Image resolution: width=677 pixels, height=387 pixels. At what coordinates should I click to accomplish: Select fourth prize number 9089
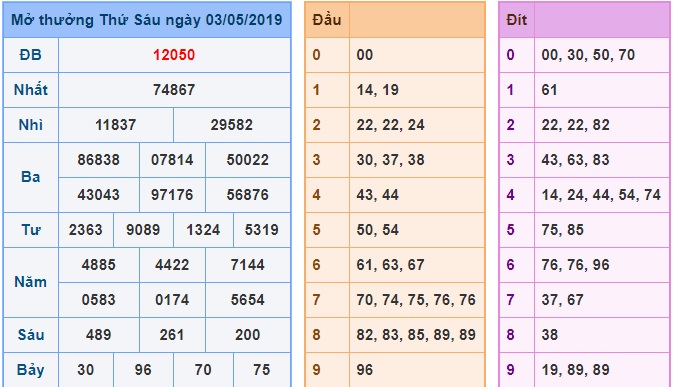click(143, 230)
